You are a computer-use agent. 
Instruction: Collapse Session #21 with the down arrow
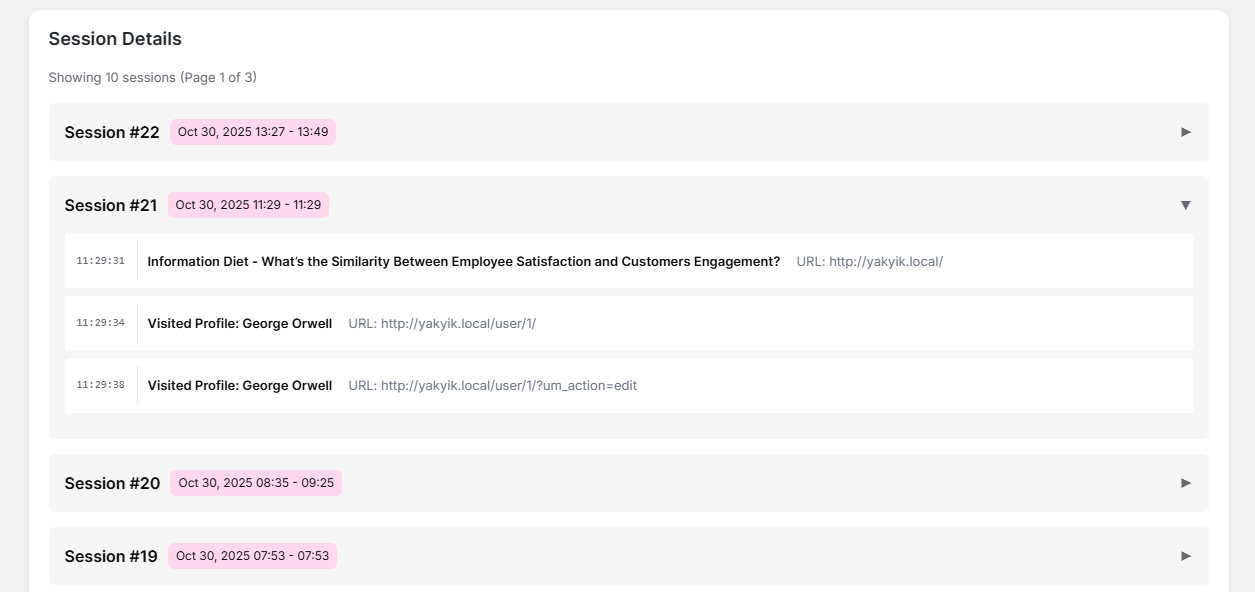[1185, 205]
